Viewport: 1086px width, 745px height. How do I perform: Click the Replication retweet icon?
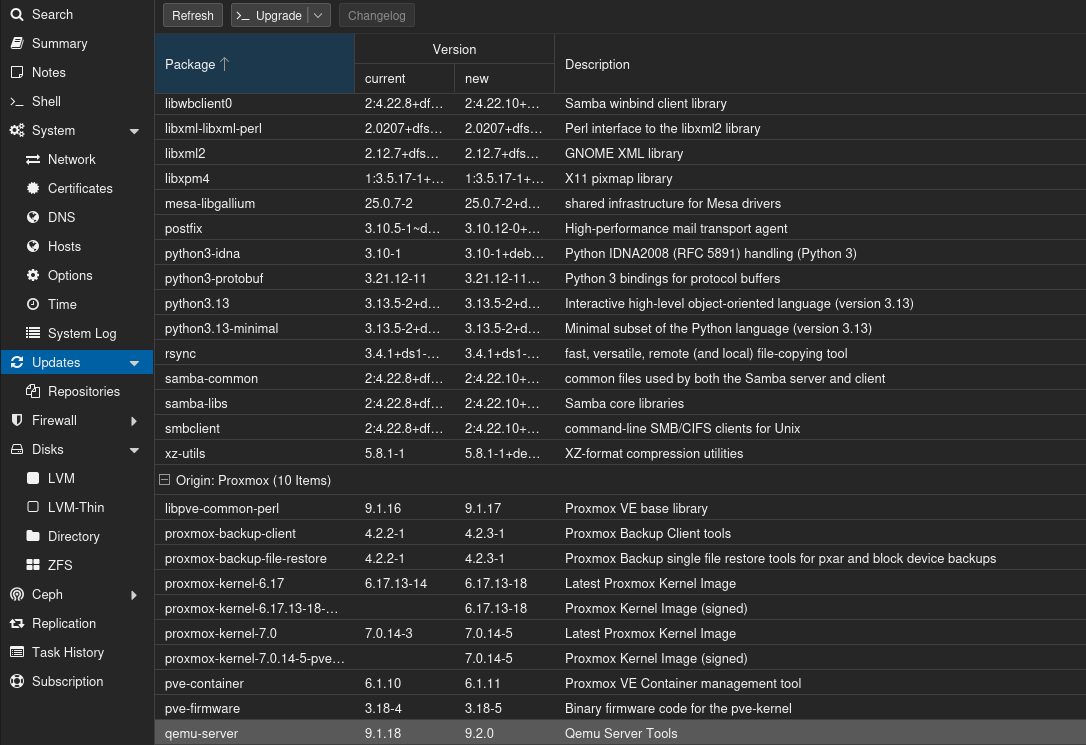[17, 623]
